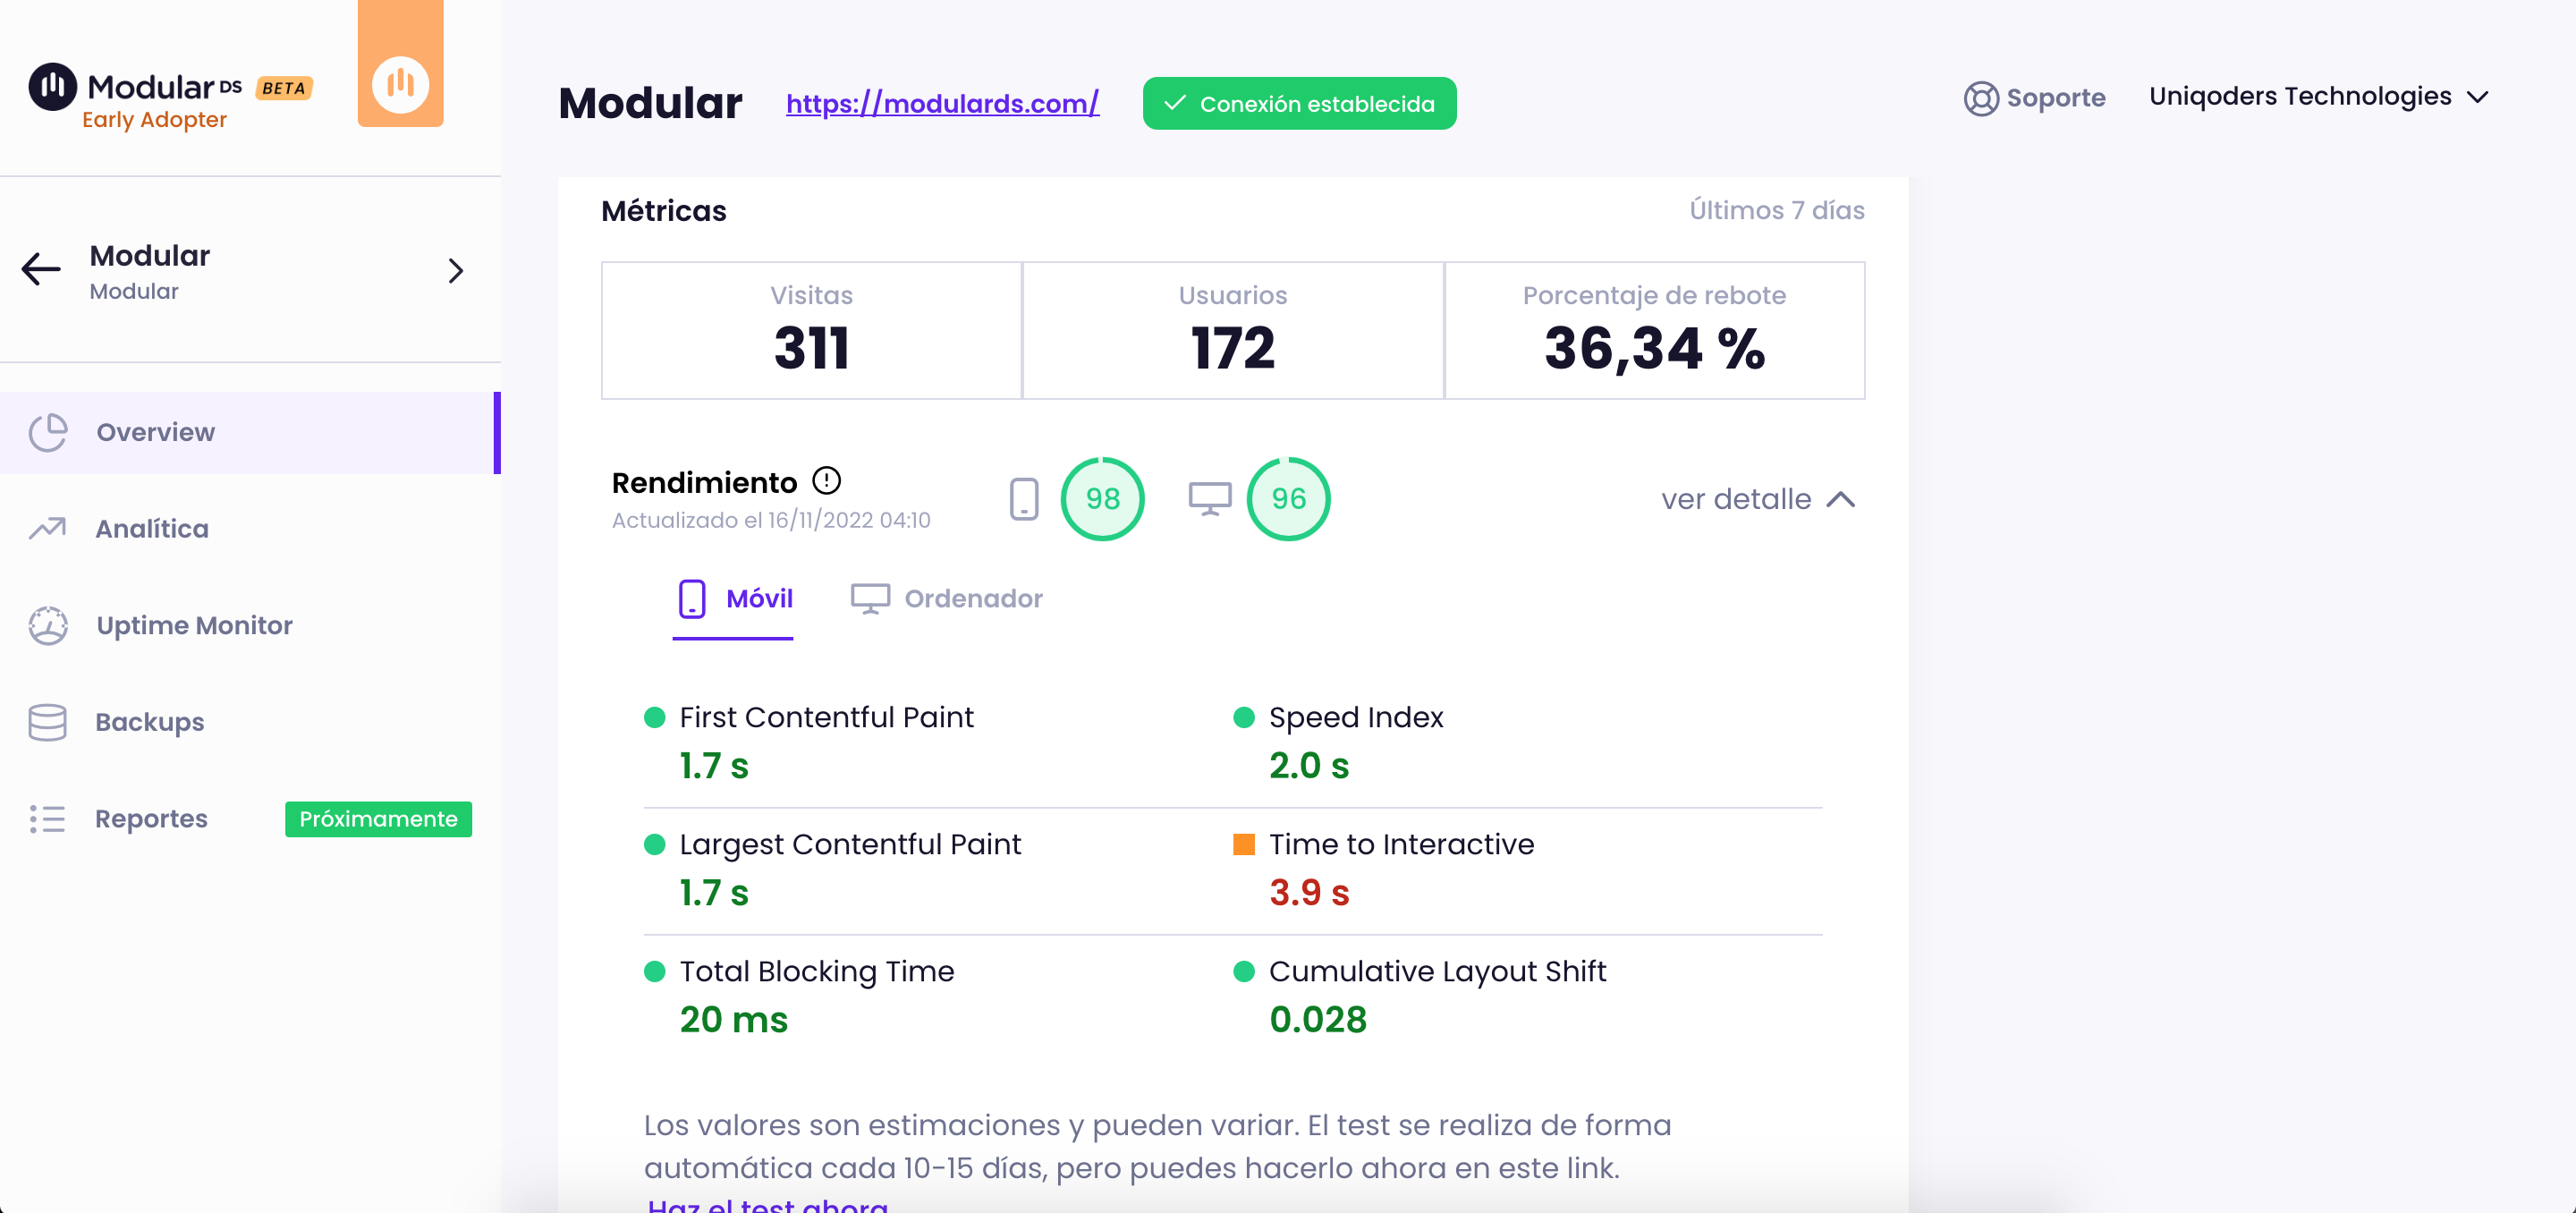Go back using the left arrow icon
This screenshot has width=2576, height=1213.
tap(41, 269)
